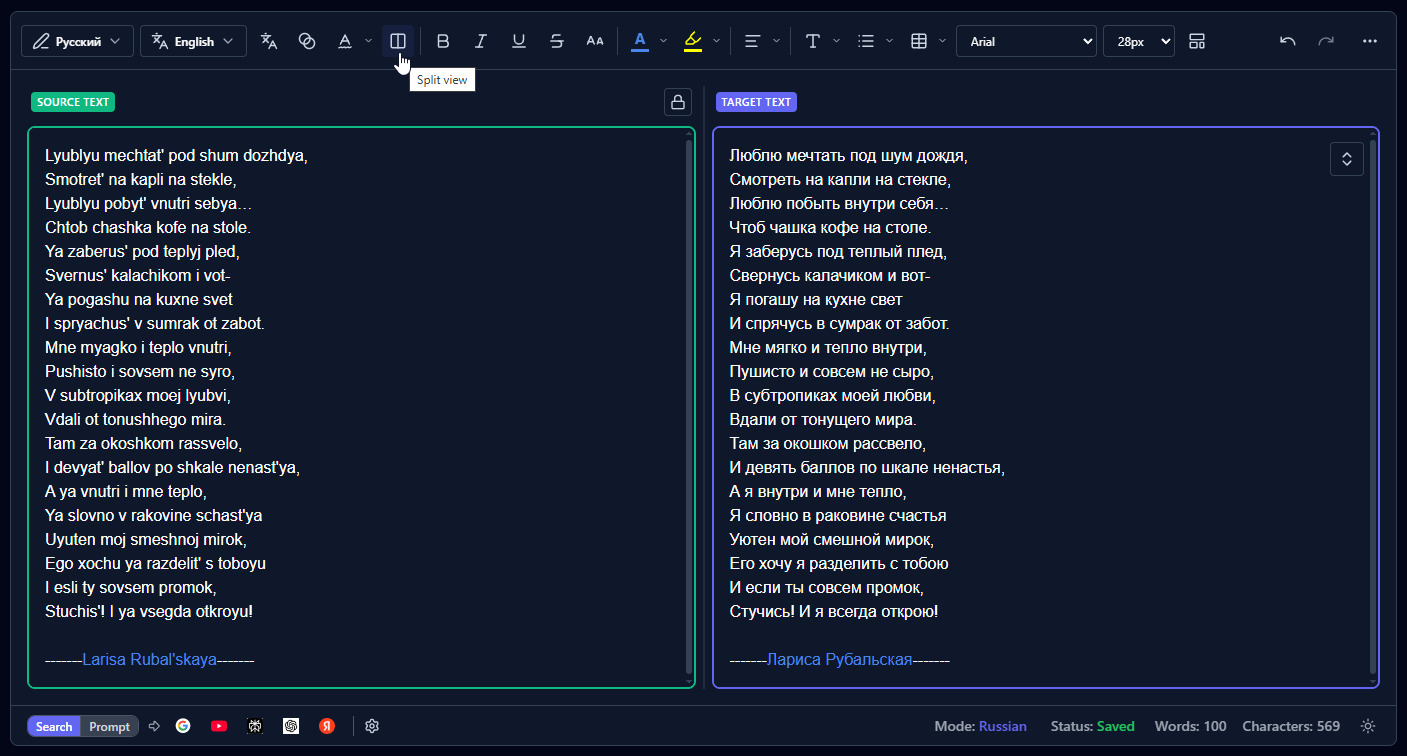Click the Status: Saved indicator

1092,727
